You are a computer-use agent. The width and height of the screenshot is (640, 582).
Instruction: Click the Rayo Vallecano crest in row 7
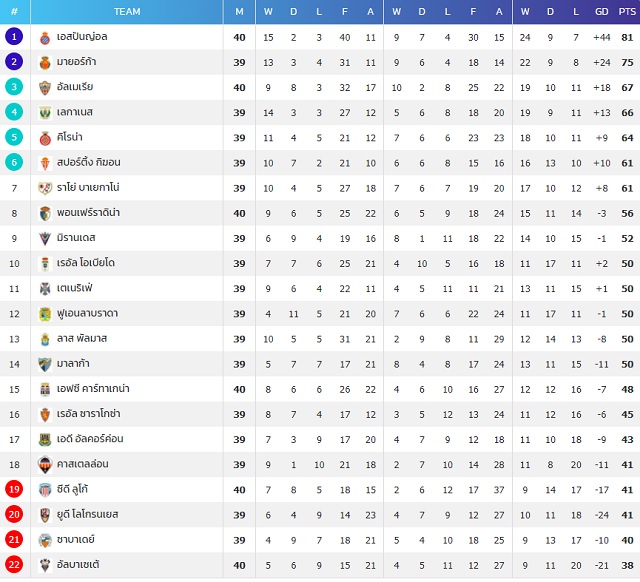click(x=45, y=188)
